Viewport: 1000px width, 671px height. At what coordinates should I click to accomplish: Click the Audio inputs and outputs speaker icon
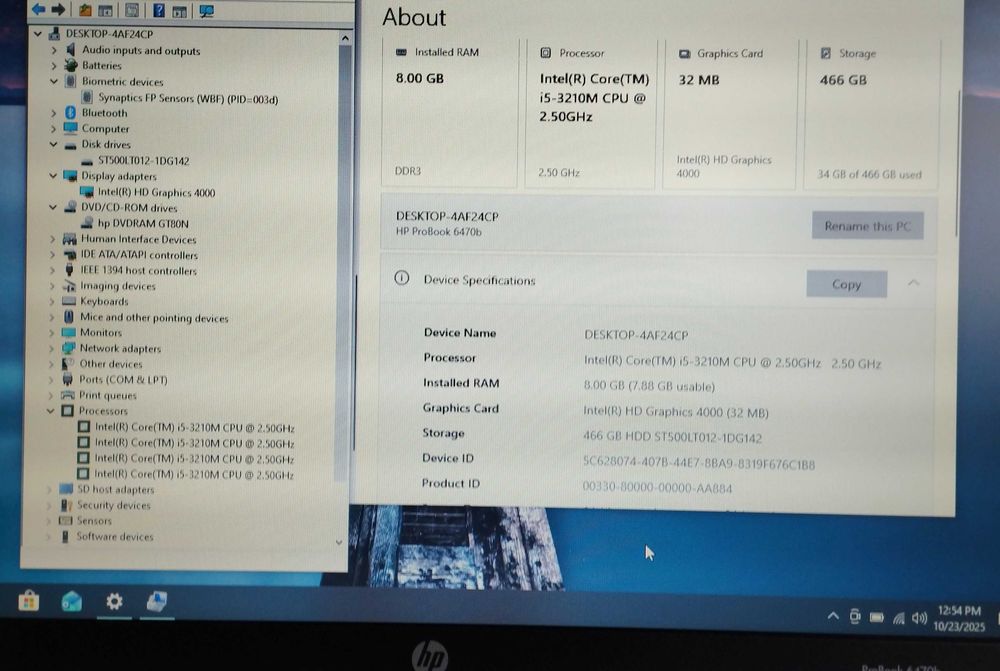click(70, 50)
